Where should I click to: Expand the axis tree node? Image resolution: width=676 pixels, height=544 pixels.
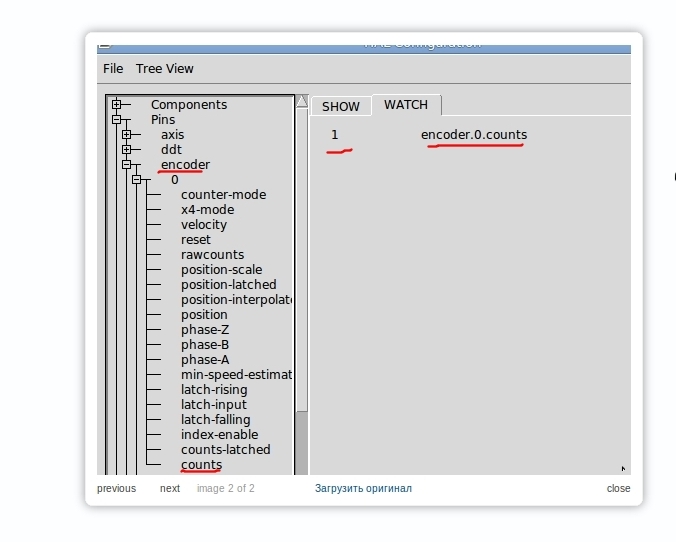[126, 134]
